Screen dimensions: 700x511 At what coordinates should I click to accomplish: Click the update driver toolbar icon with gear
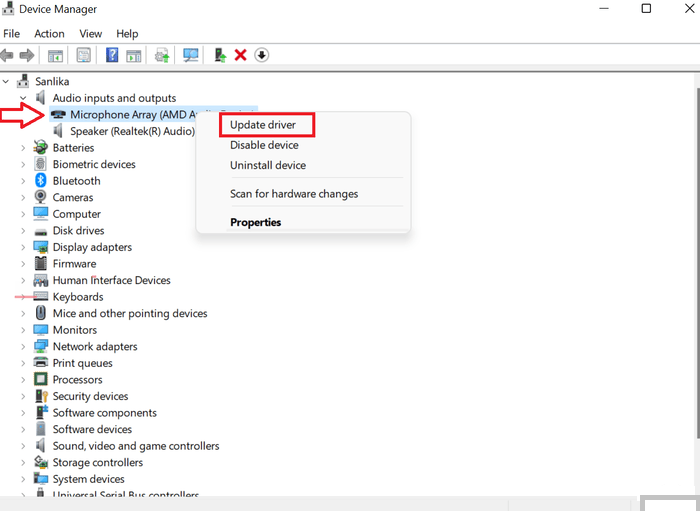[162, 55]
